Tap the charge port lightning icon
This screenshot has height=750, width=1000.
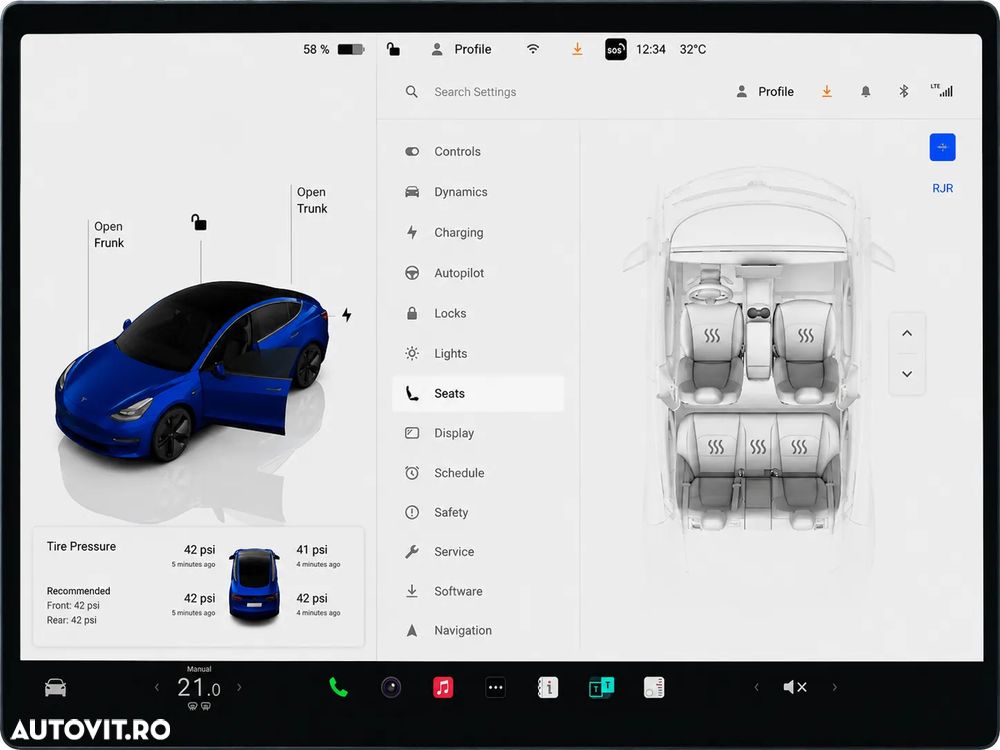[346, 314]
